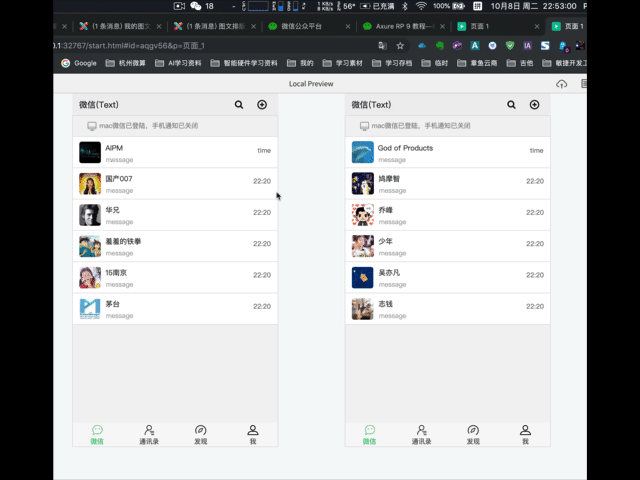Click the date and time in menu bar
This screenshot has width=640, height=480.
pos(533,6)
